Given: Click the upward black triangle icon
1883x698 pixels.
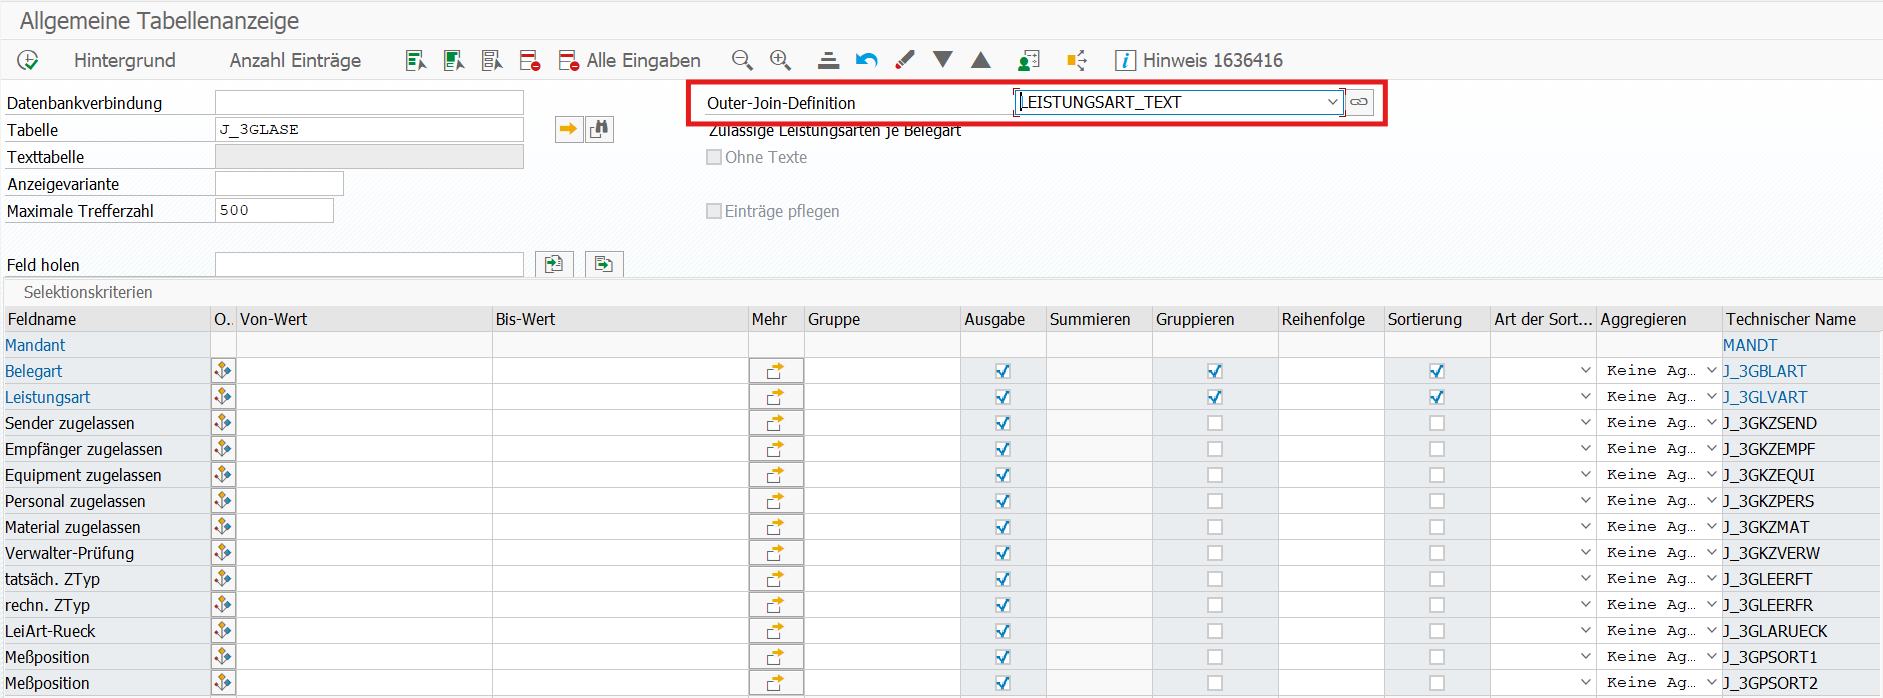Looking at the screenshot, I should tap(981, 60).
